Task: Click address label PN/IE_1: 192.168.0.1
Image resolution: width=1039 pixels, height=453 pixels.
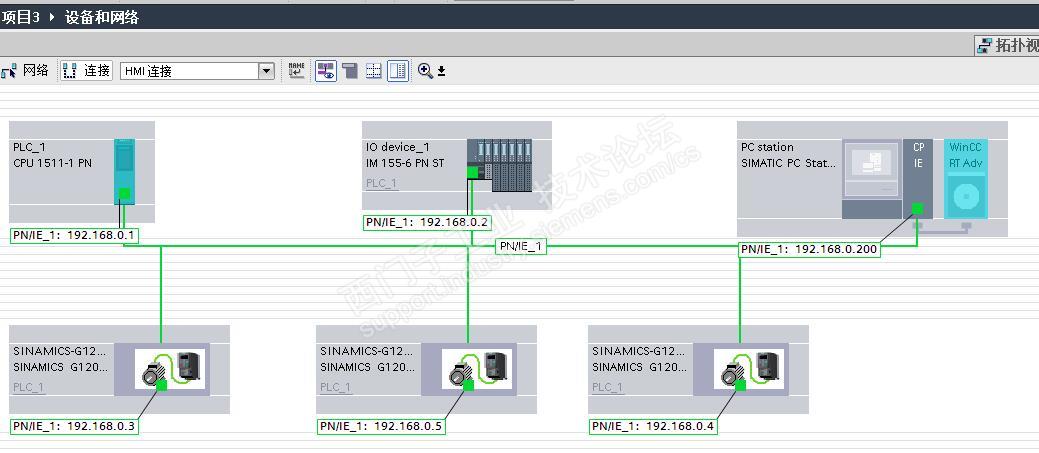Action: coord(75,235)
